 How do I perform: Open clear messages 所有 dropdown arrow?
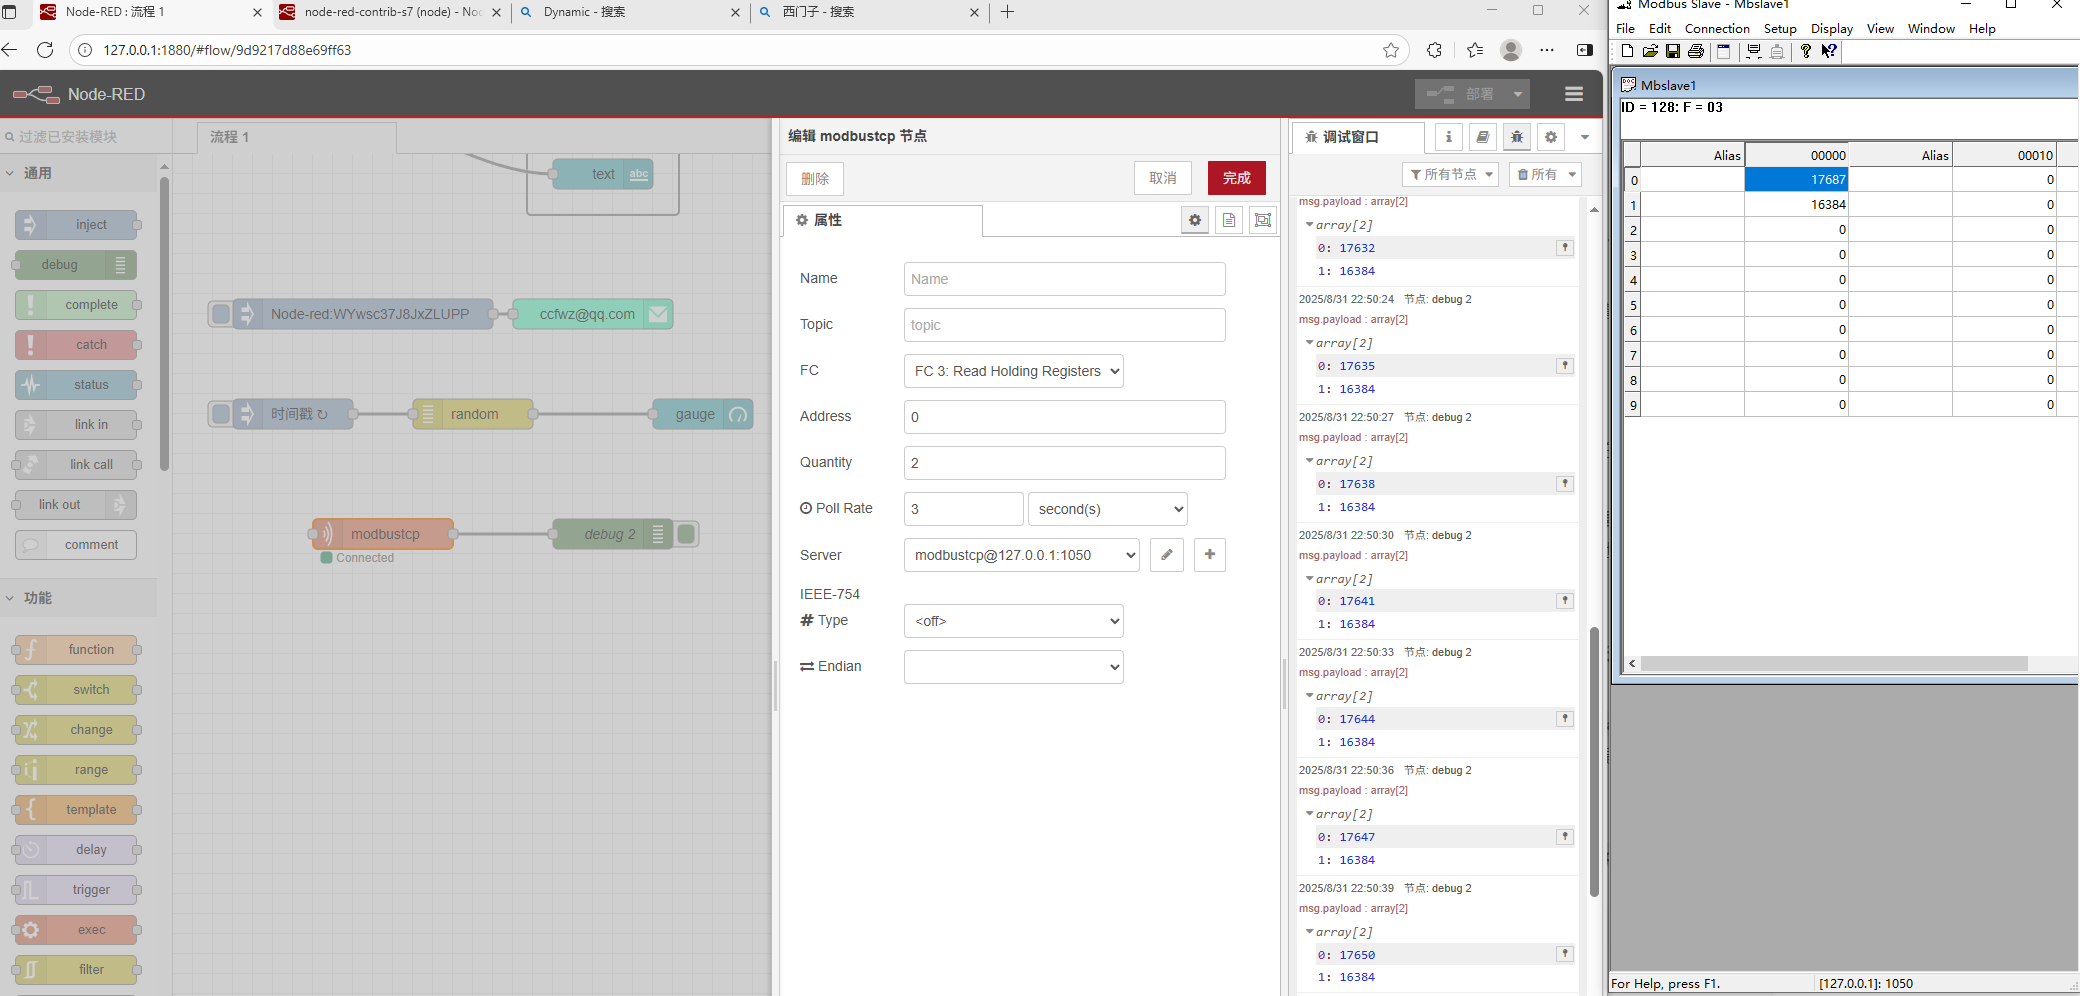pos(1572,174)
